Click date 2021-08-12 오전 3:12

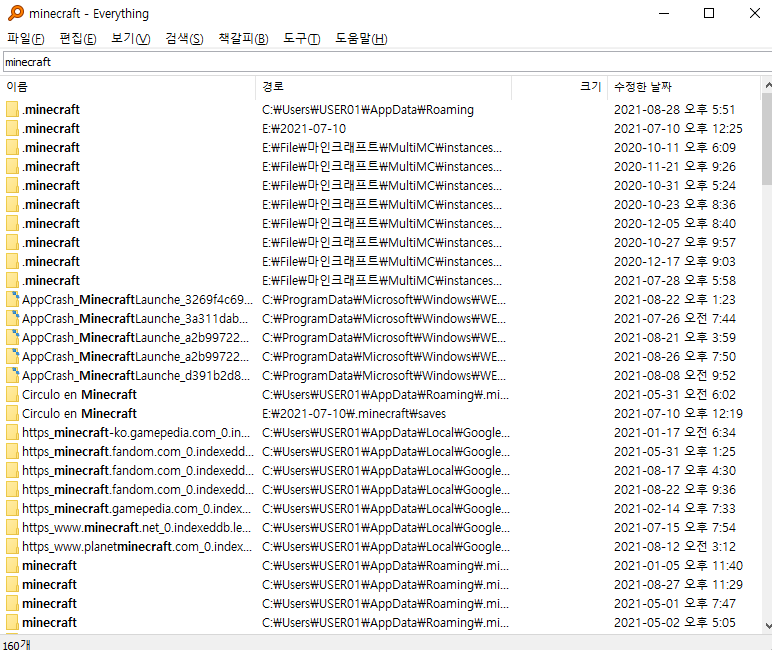pos(675,547)
